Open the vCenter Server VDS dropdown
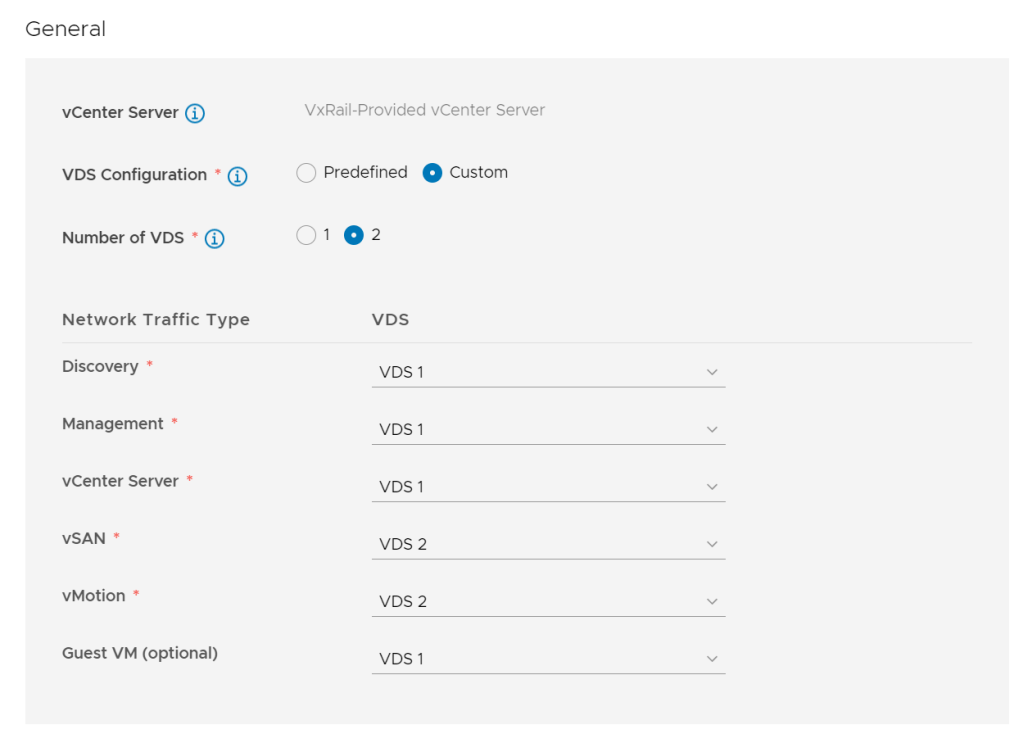The height and width of the screenshot is (734, 1023). [547, 487]
